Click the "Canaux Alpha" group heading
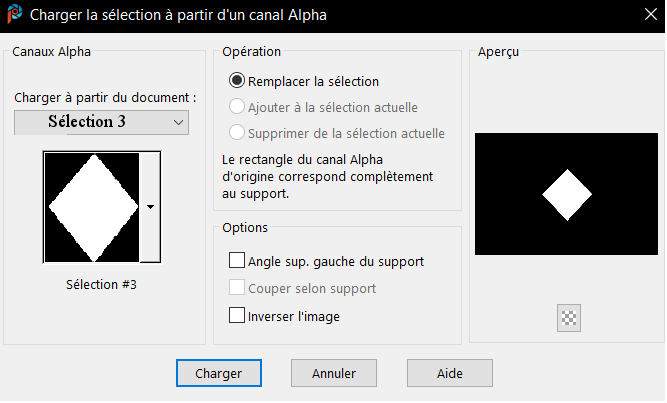Screen dimensions: 667x403 (47, 51)
